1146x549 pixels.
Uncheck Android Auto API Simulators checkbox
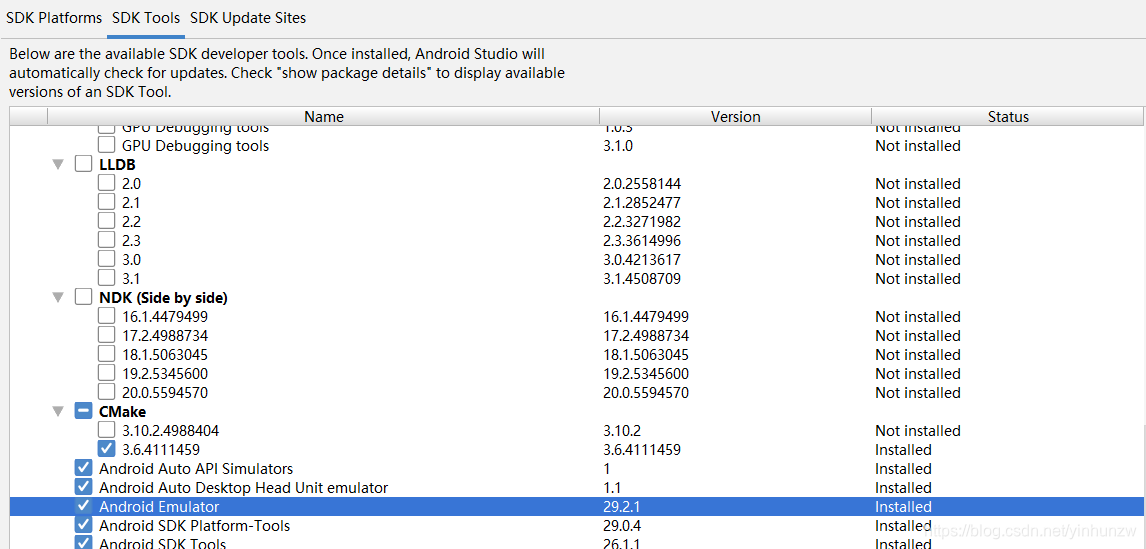pyautogui.click(x=83, y=468)
